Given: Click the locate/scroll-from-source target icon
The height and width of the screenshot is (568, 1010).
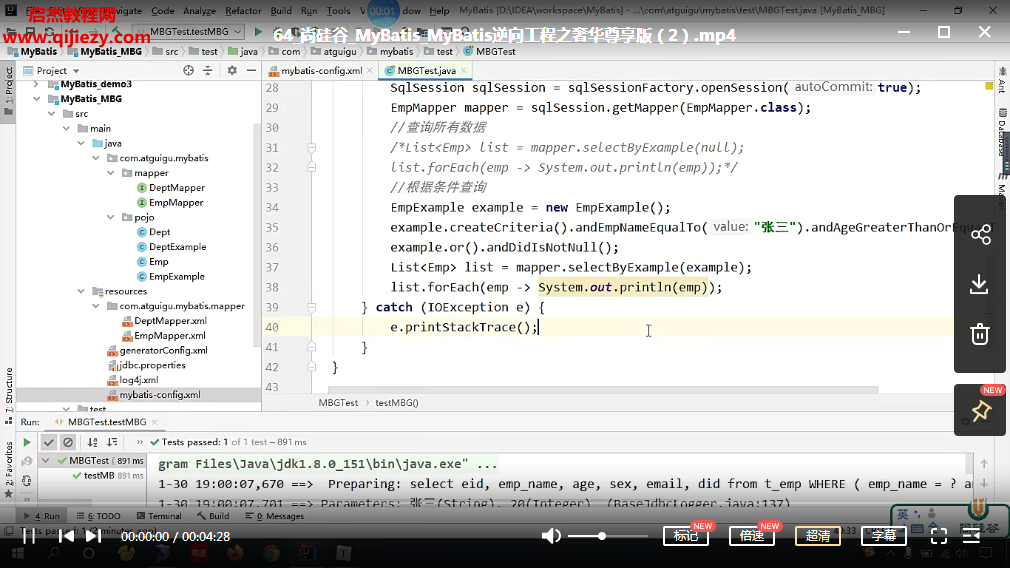Looking at the screenshot, I should (x=188, y=70).
